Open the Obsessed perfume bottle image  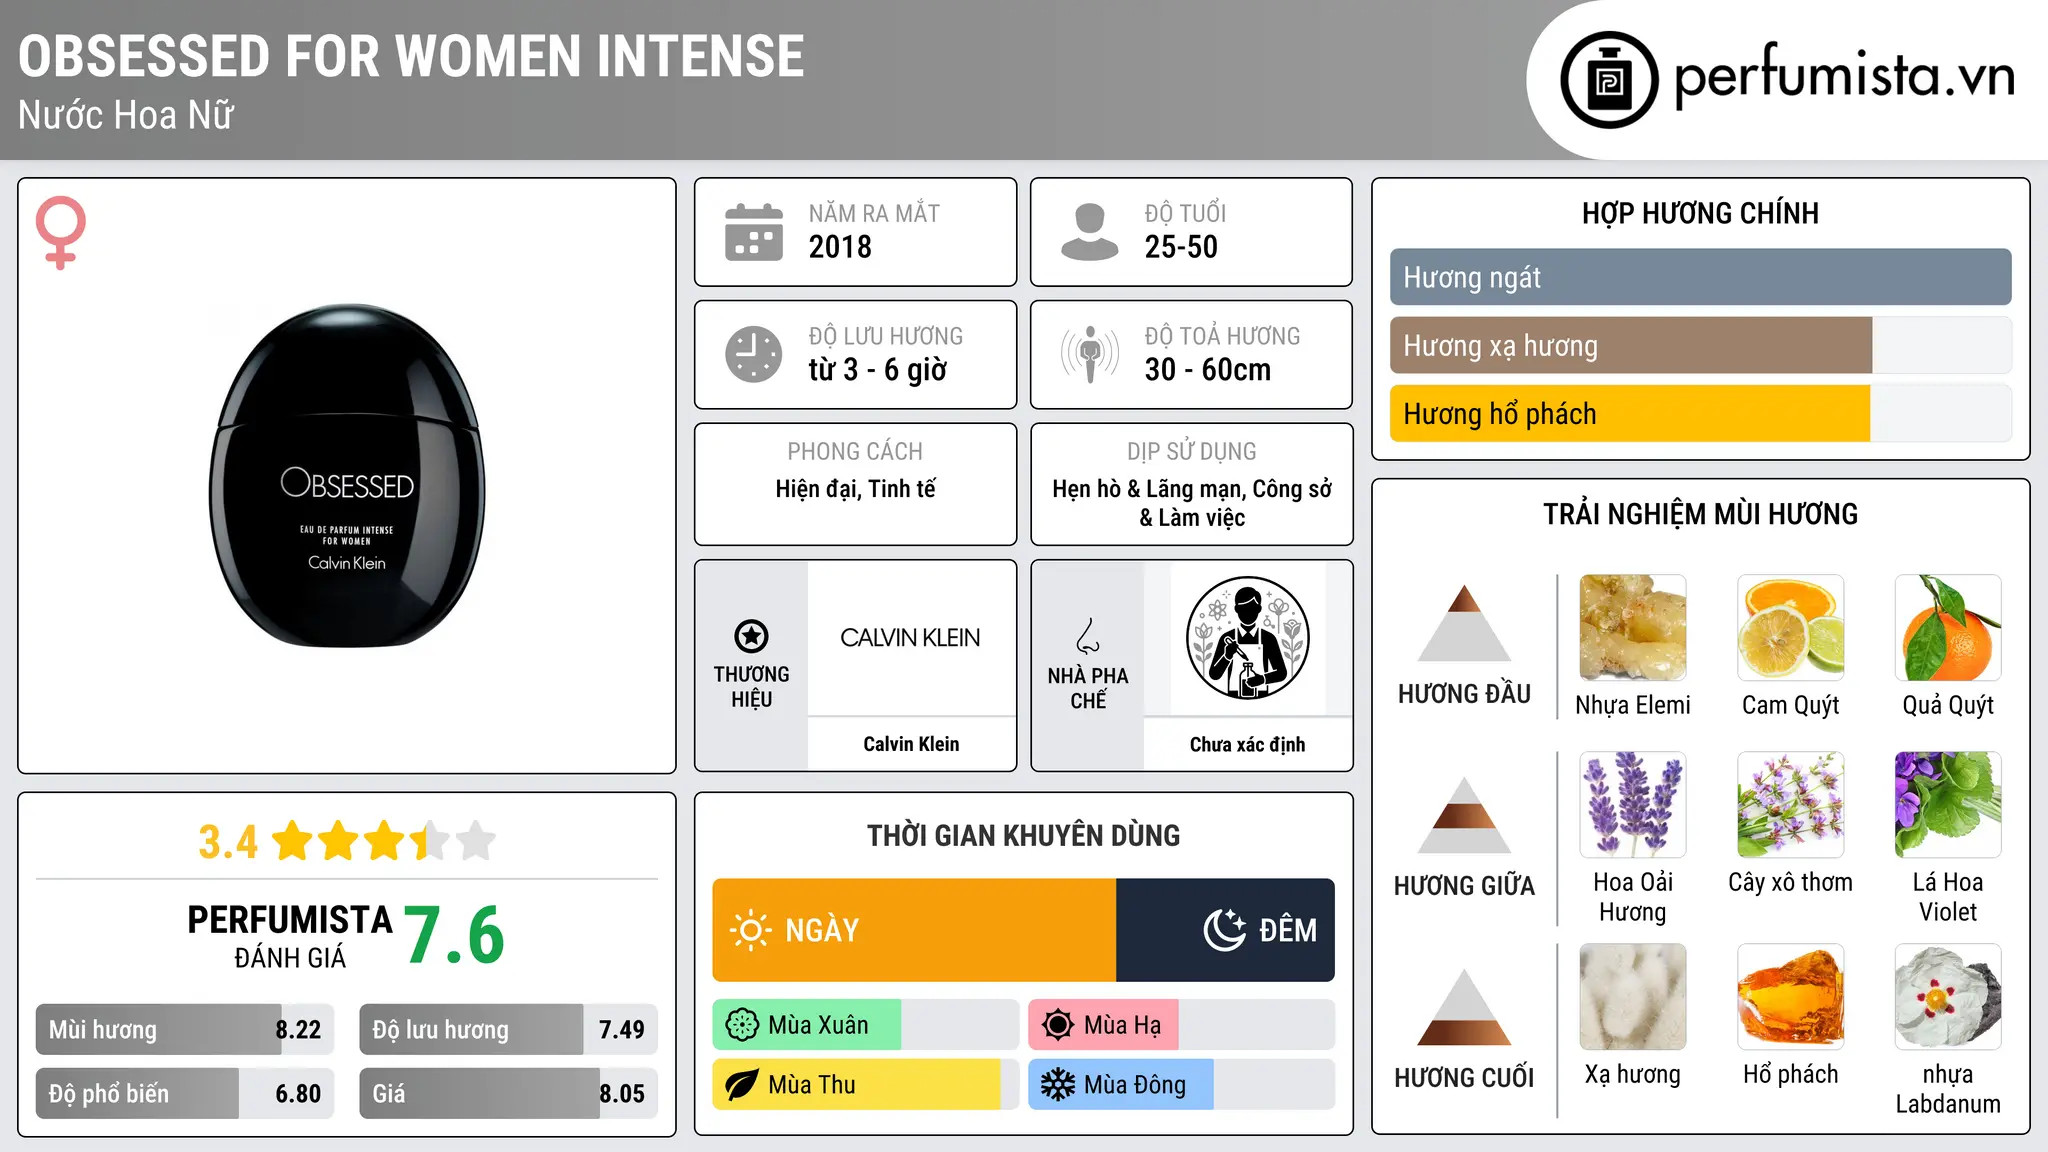pyautogui.click(x=347, y=476)
